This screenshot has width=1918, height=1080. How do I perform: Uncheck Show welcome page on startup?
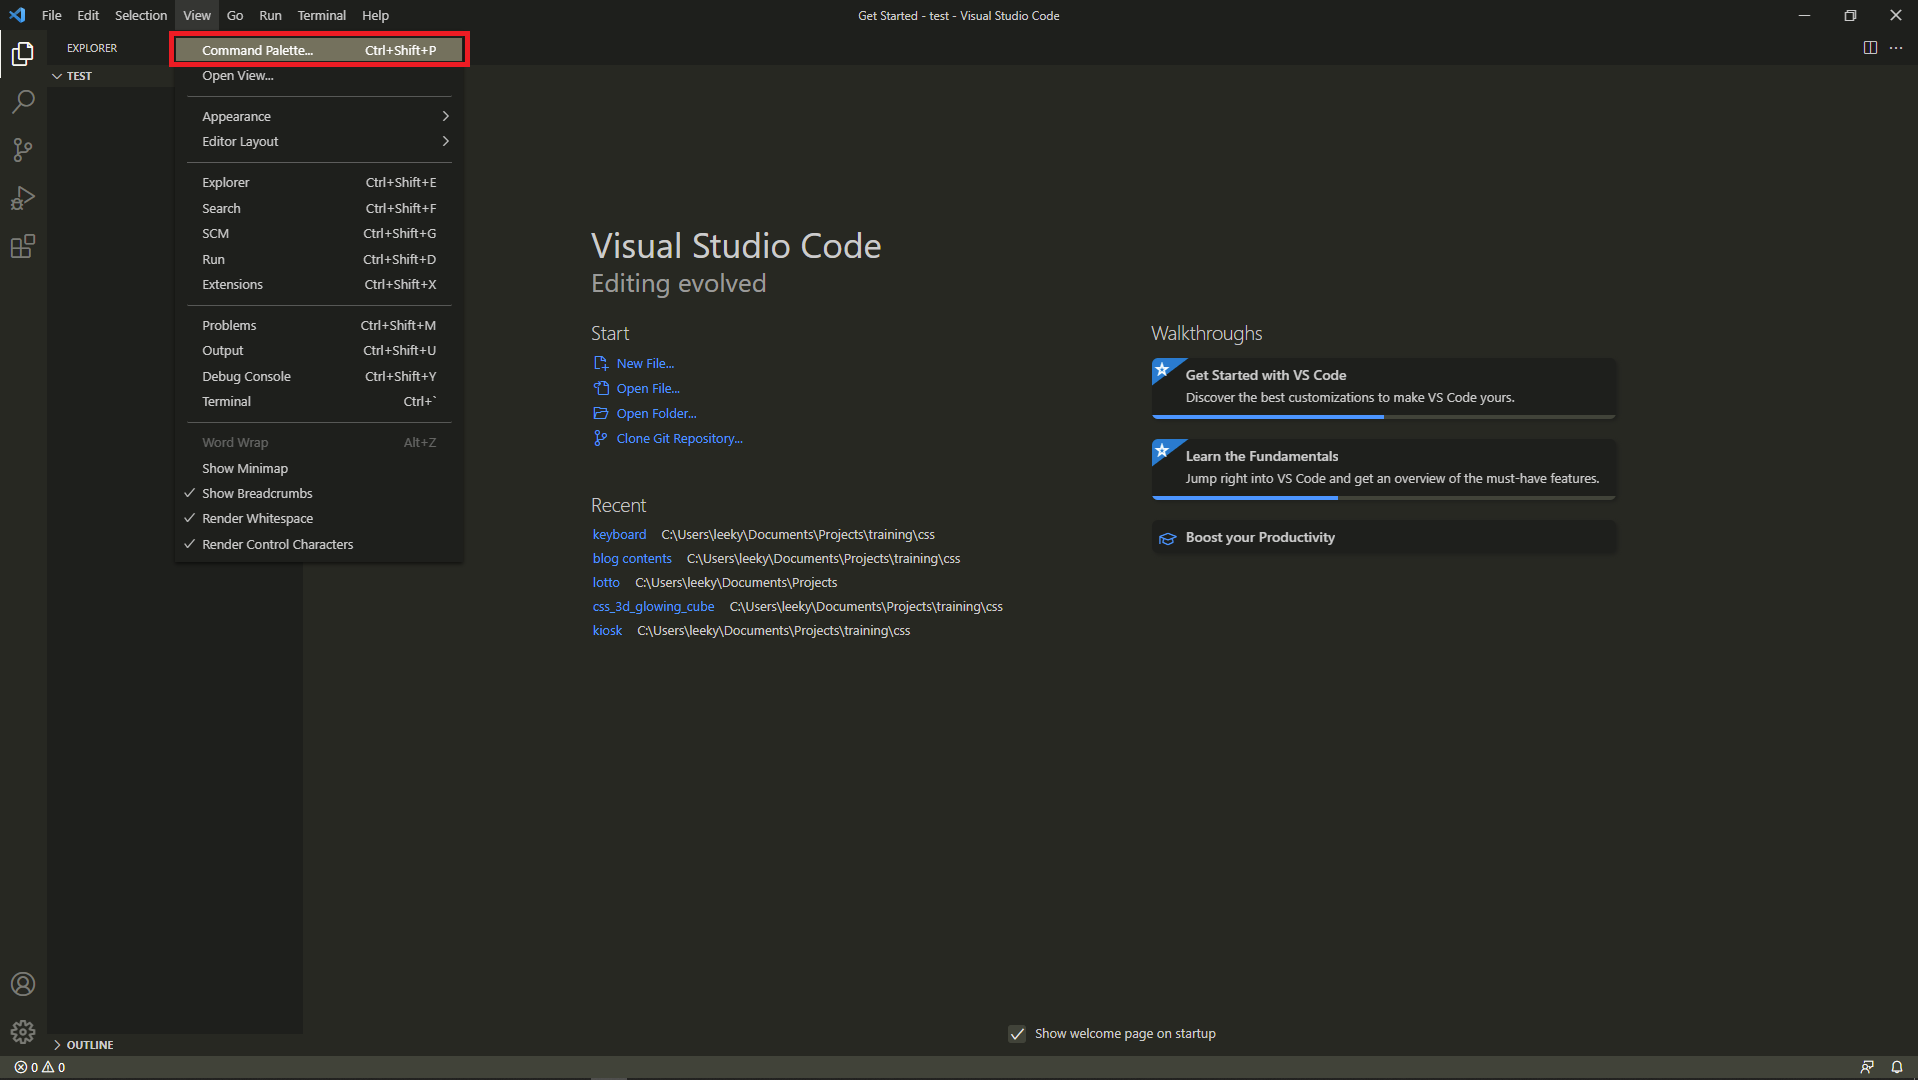(1017, 1034)
